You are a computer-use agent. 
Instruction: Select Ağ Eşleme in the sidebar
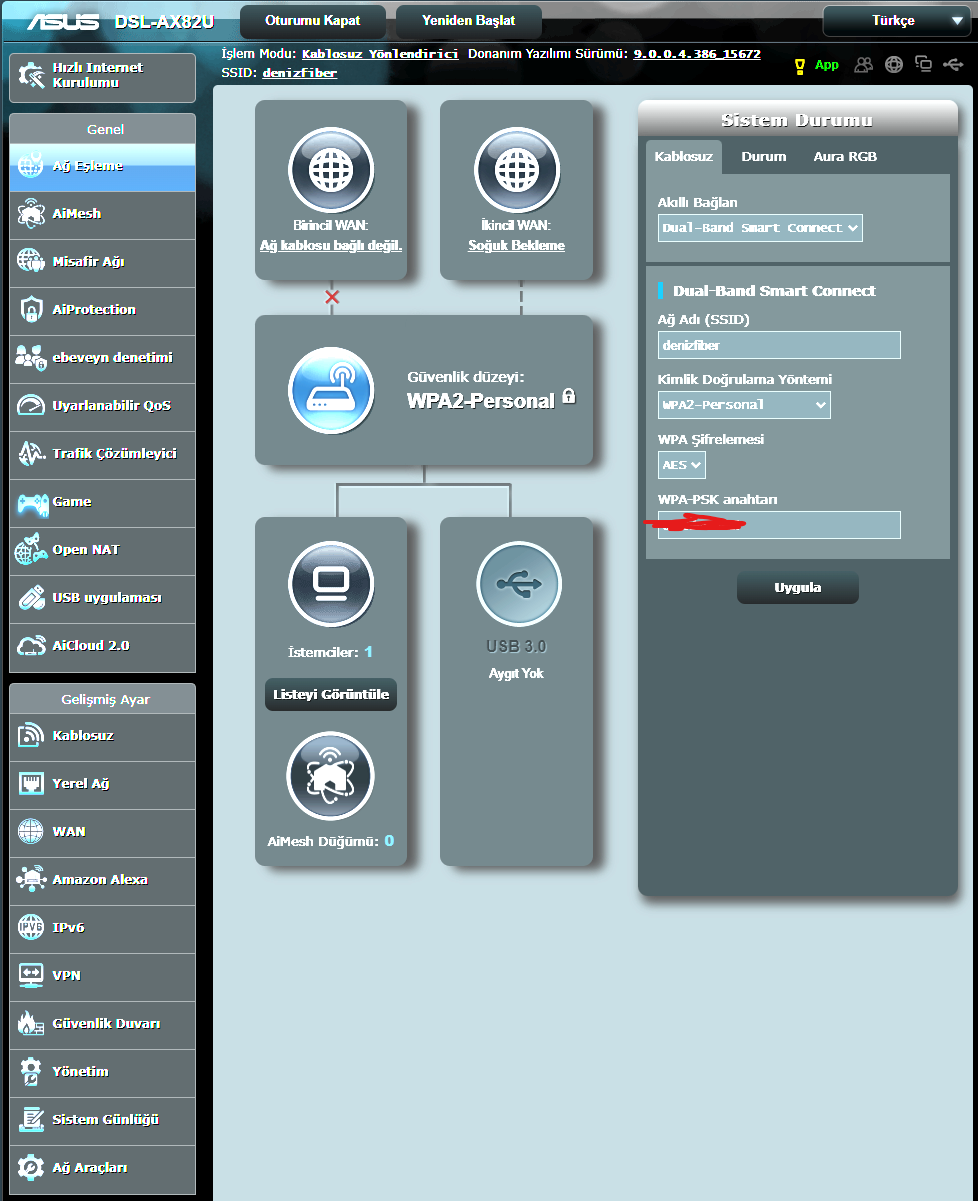103,167
